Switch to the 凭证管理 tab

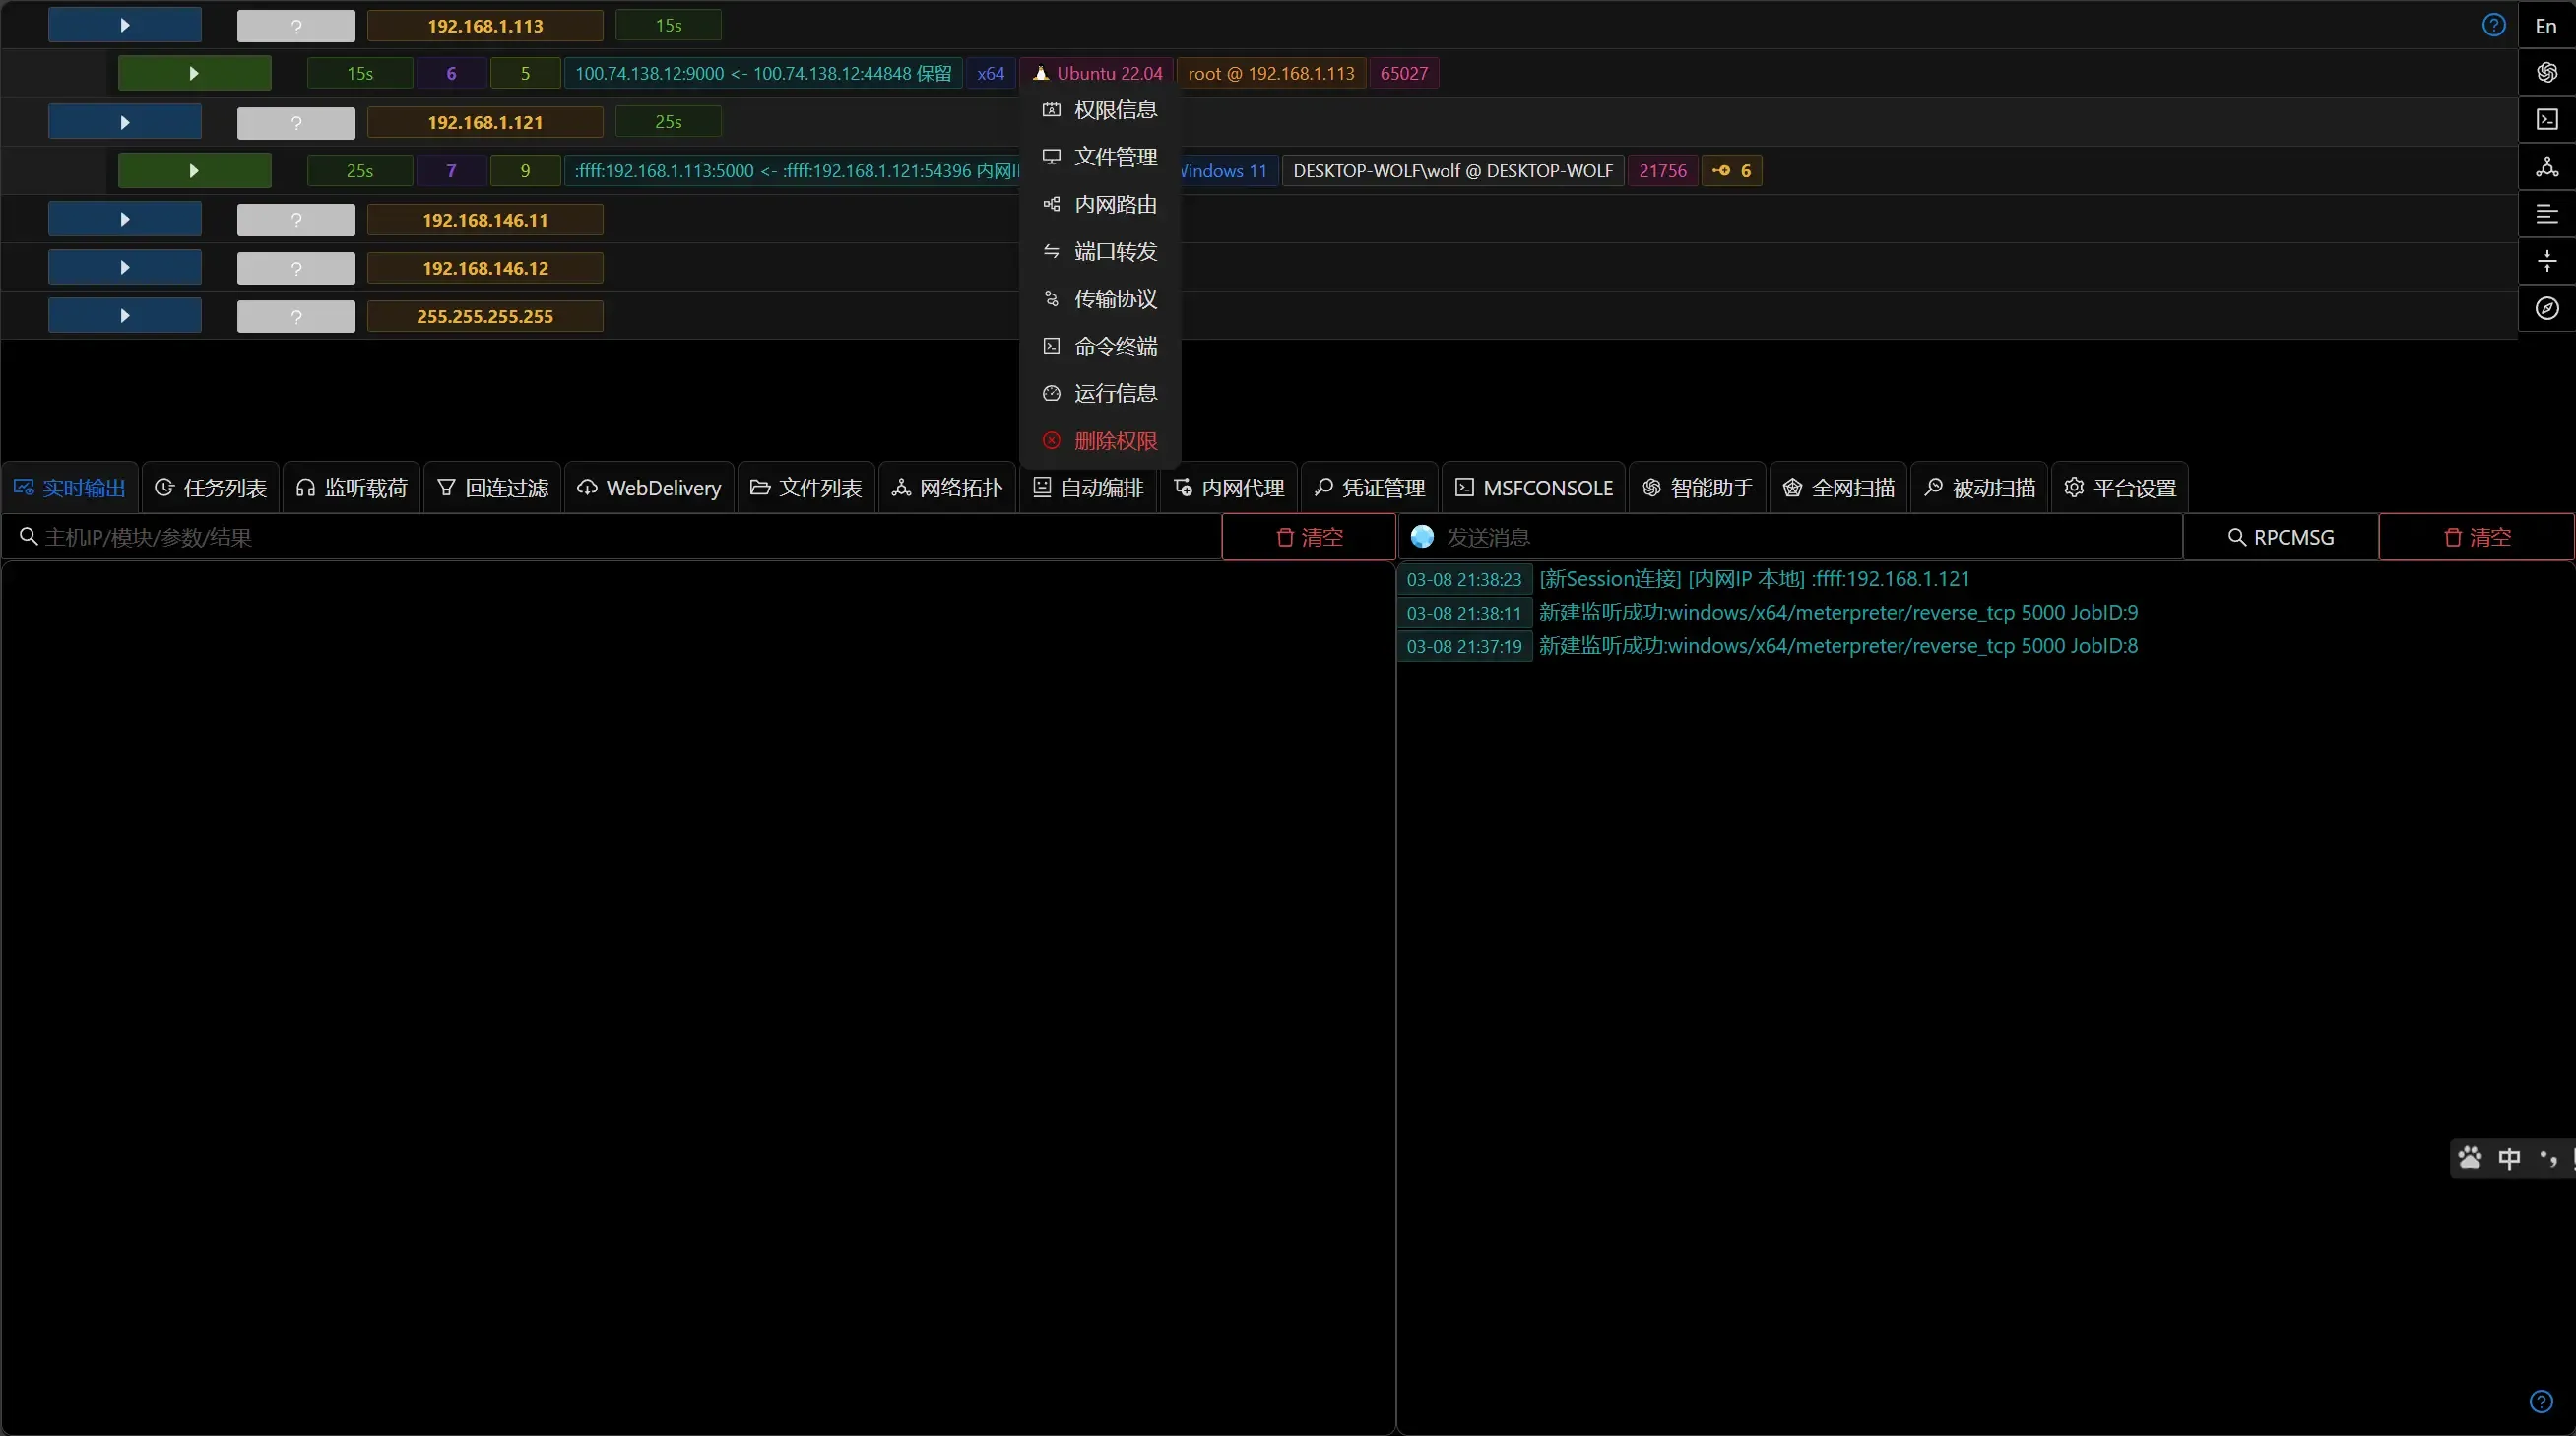pyautogui.click(x=1370, y=488)
